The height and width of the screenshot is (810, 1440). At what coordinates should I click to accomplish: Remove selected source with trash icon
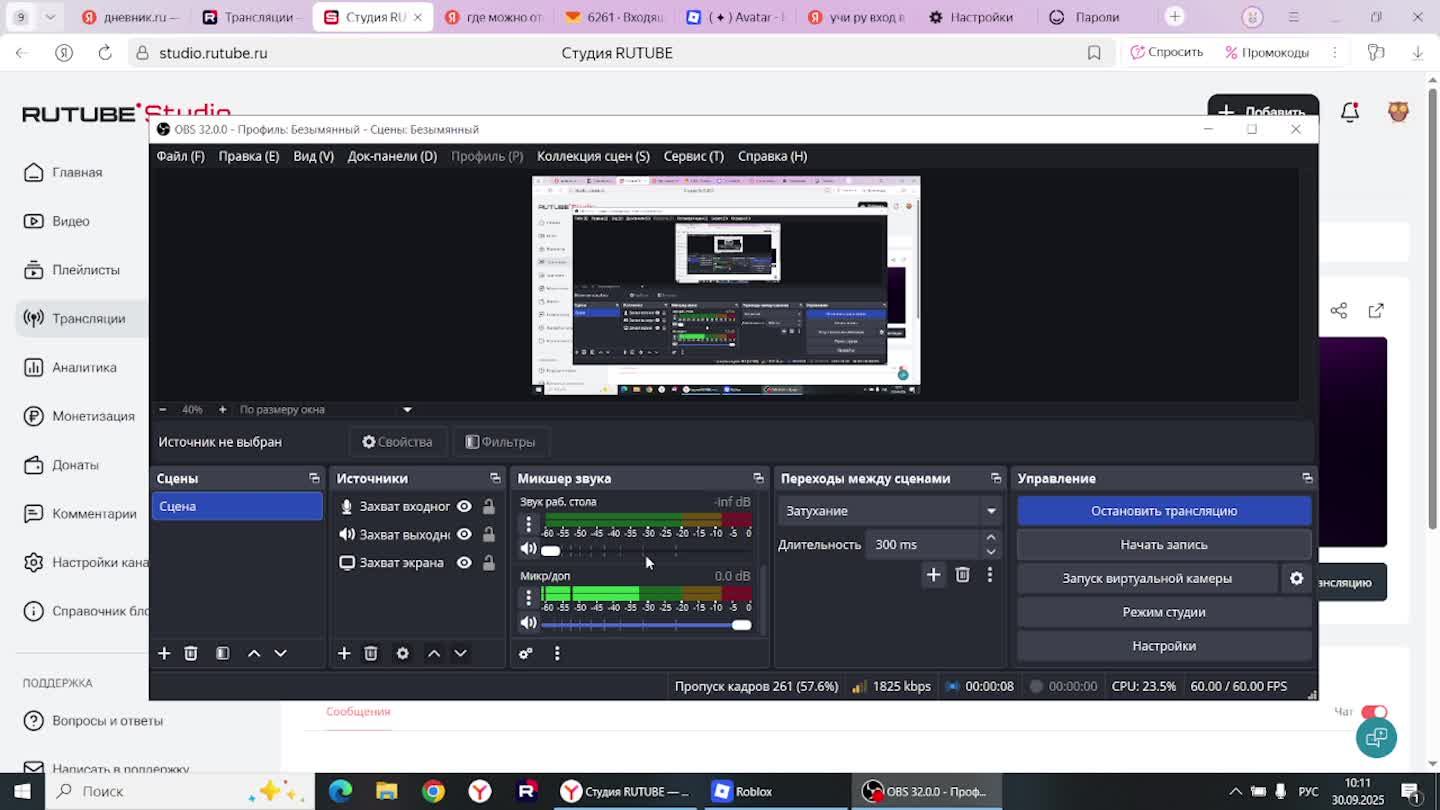371,653
